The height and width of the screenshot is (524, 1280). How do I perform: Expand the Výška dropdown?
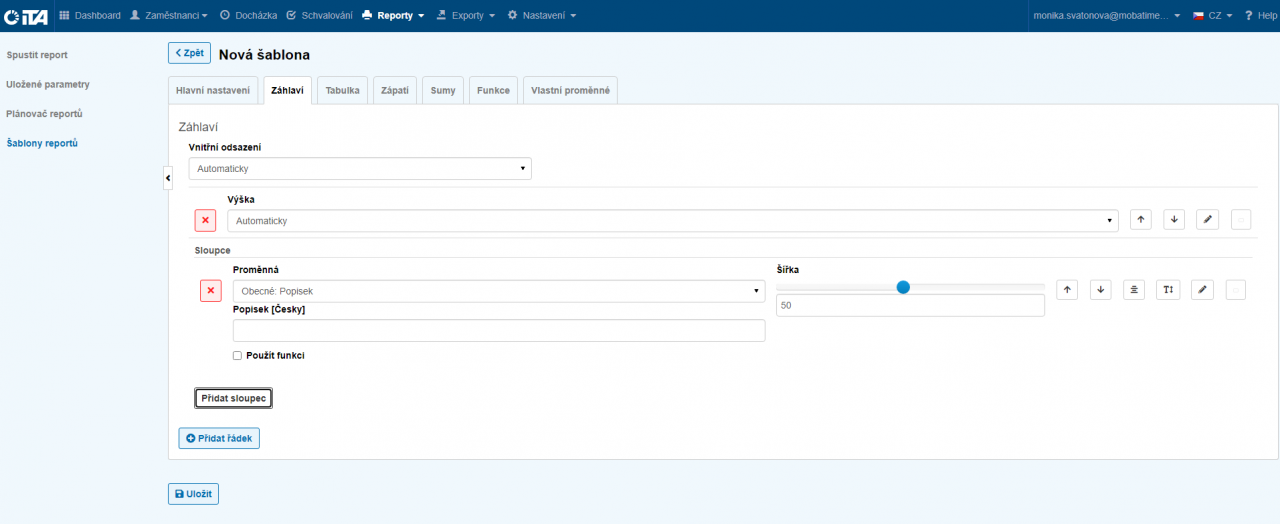point(672,221)
